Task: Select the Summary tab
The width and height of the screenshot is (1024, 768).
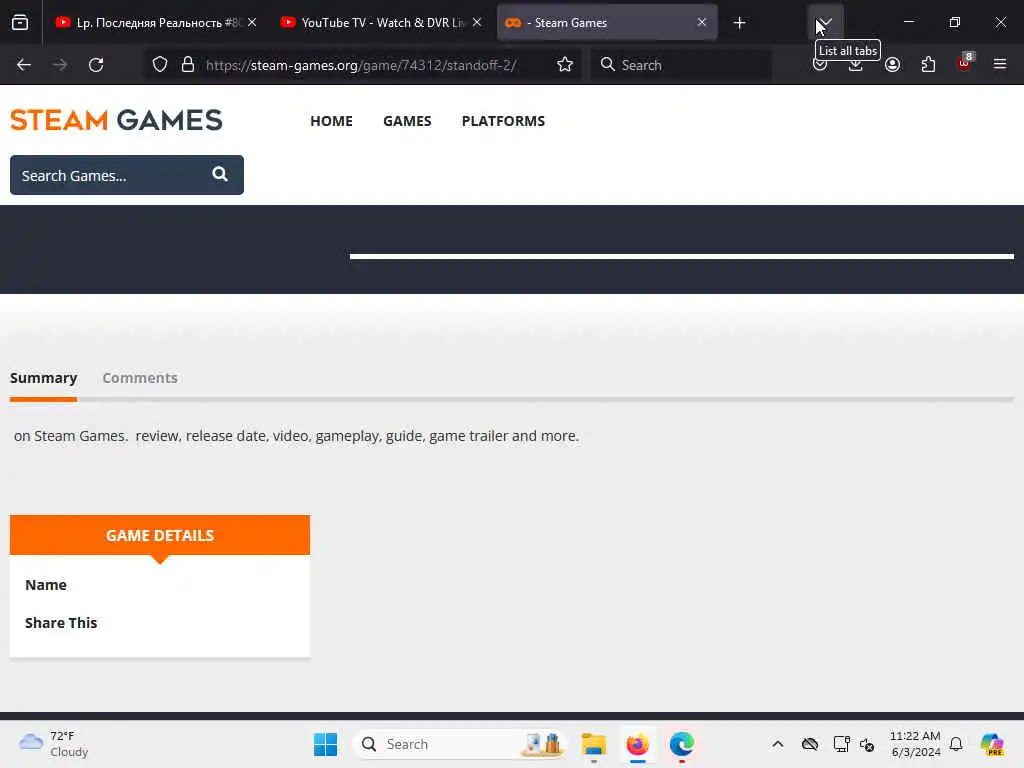Action: (x=43, y=378)
